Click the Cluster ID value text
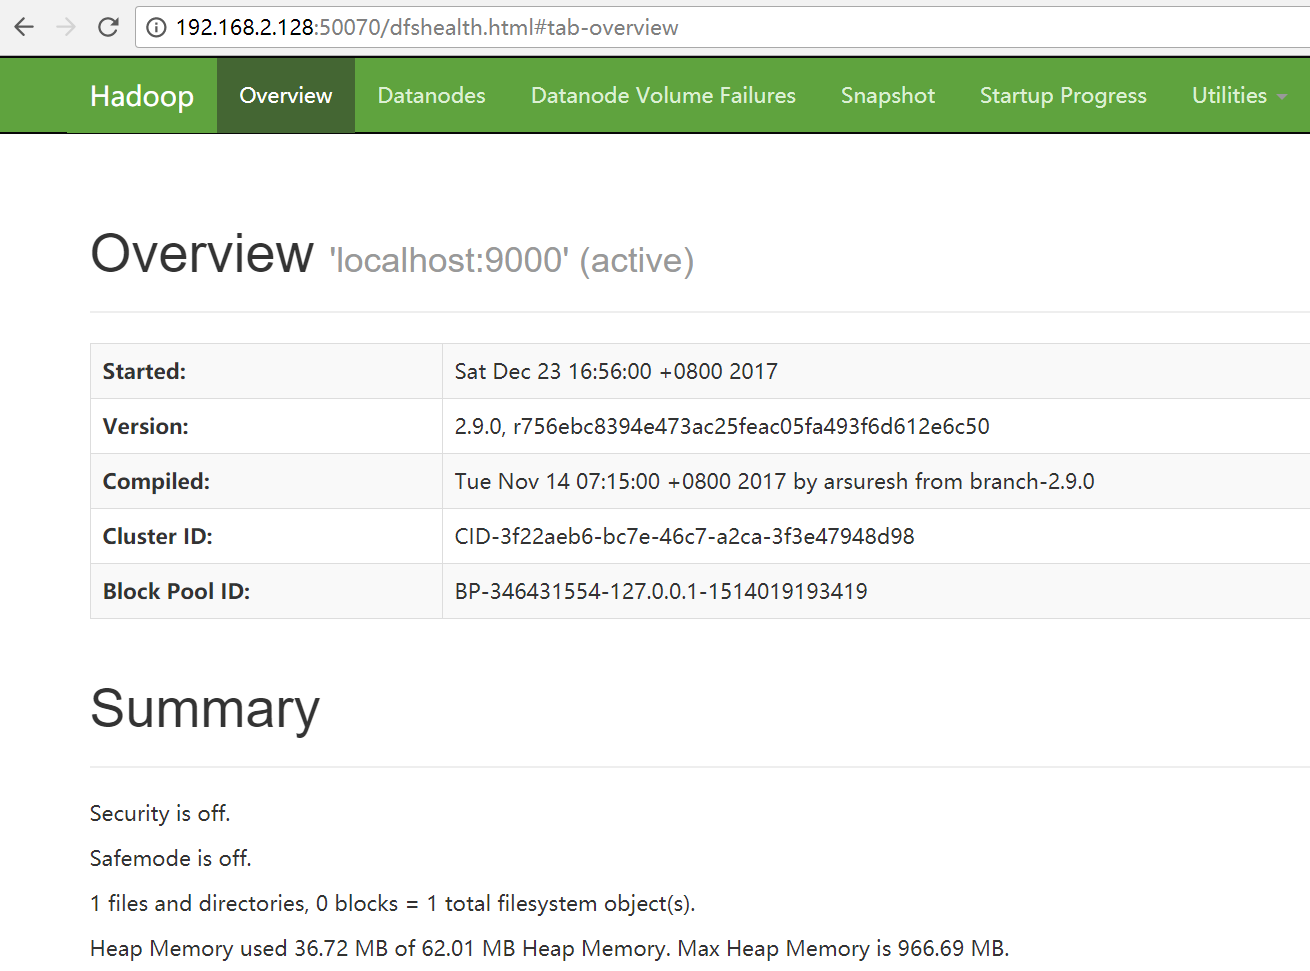 [684, 537]
